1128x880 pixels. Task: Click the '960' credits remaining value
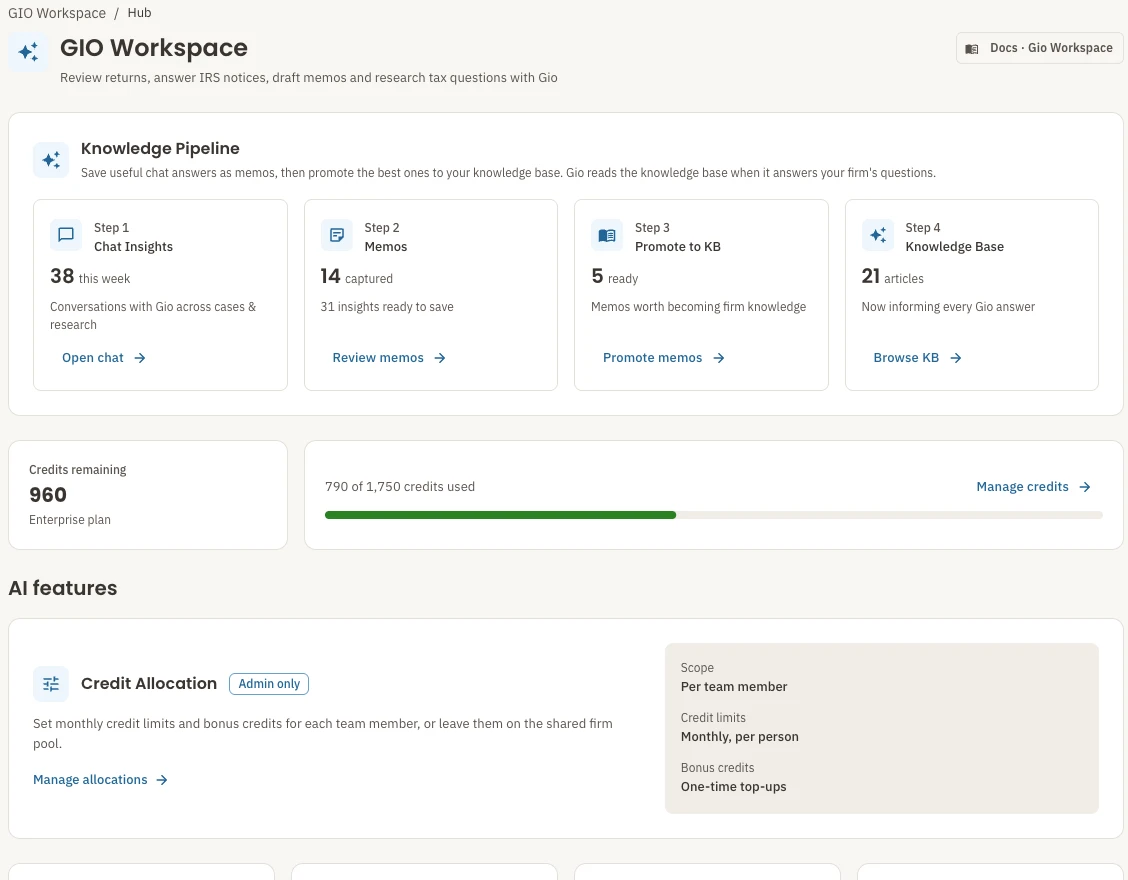point(47,495)
